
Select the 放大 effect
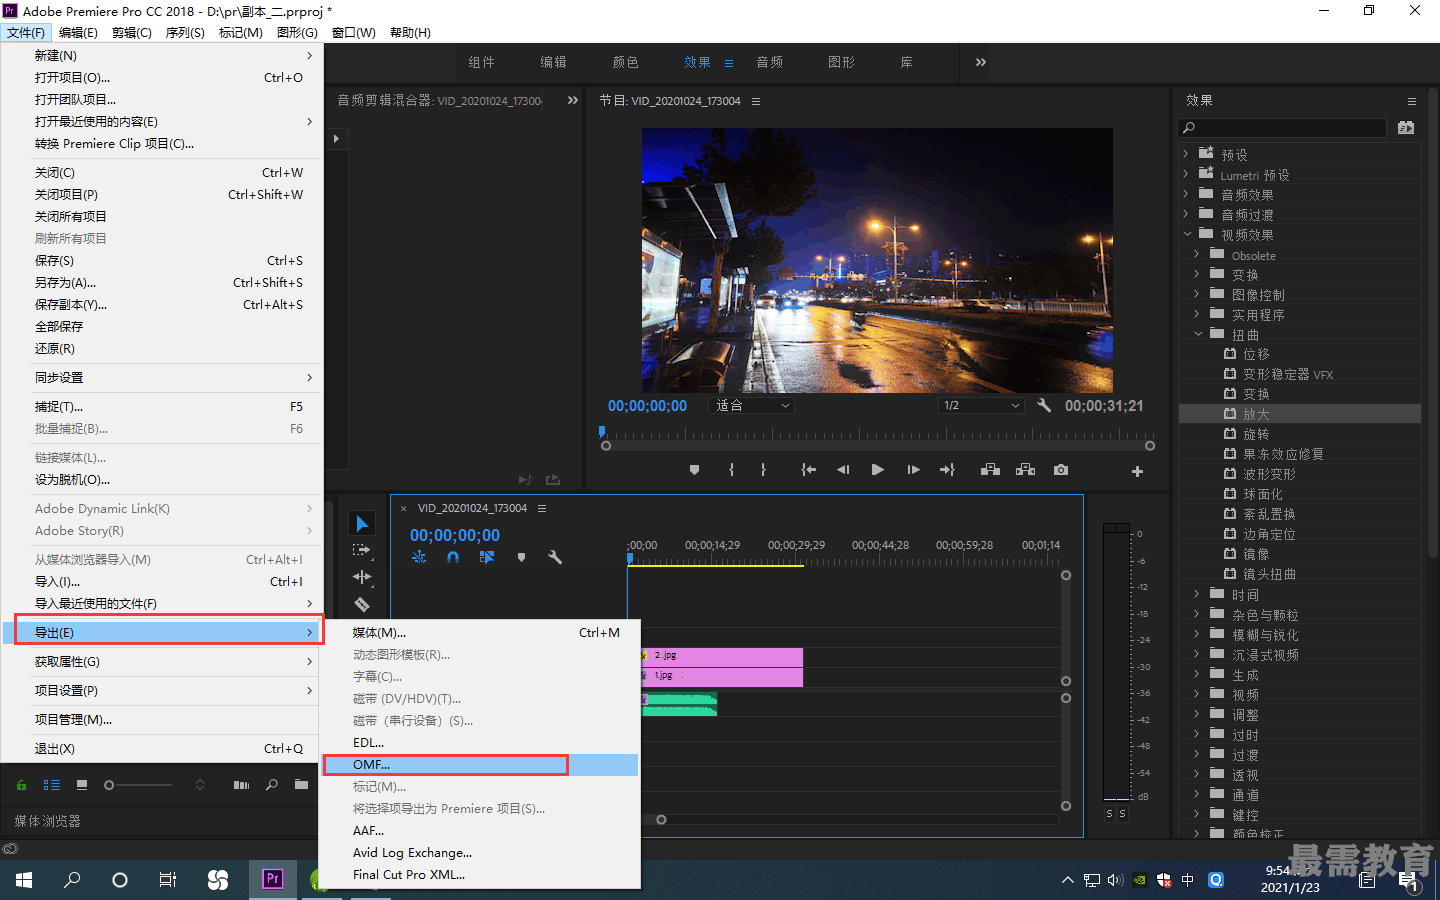click(1256, 414)
